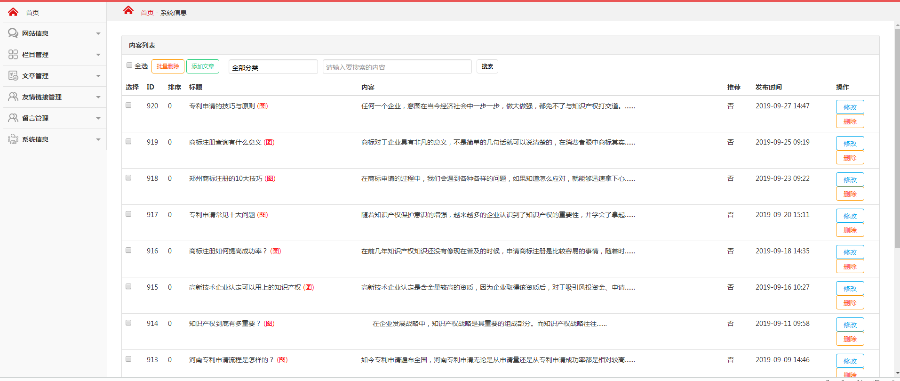Click the orange delete button for article 919

click(x=850, y=157)
